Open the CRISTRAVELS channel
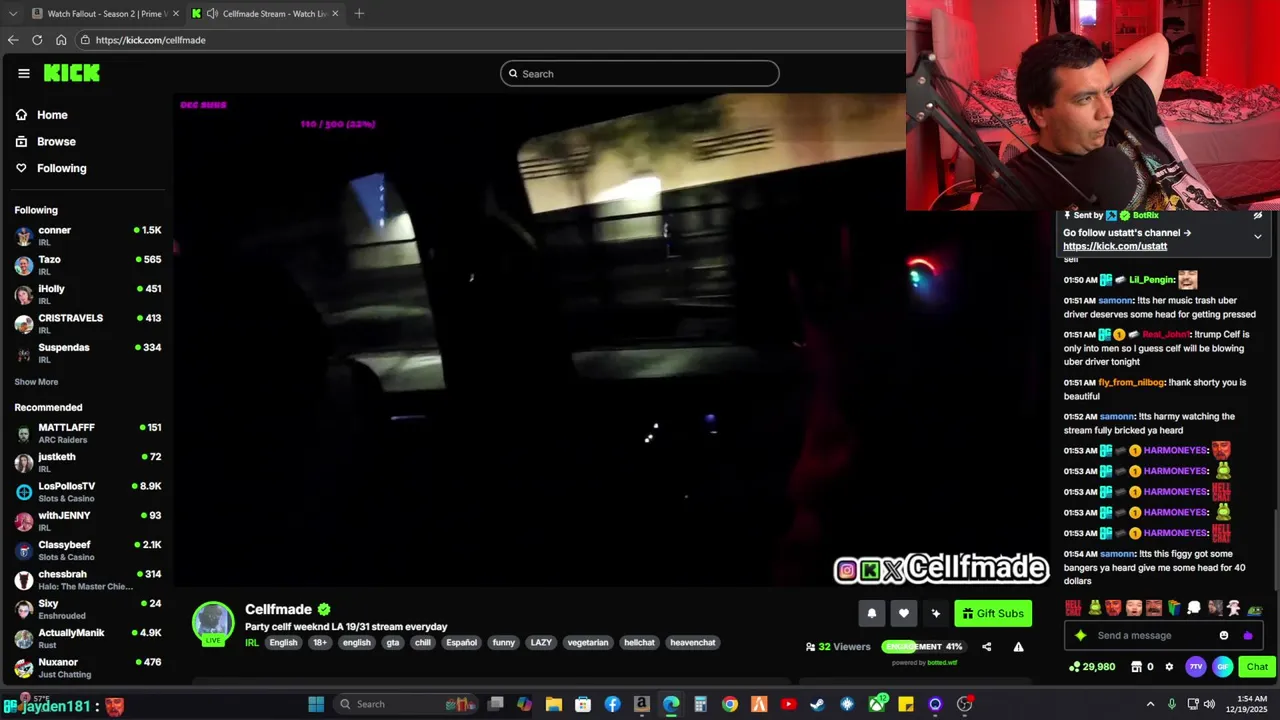The width and height of the screenshot is (1280, 720). [88, 323]
